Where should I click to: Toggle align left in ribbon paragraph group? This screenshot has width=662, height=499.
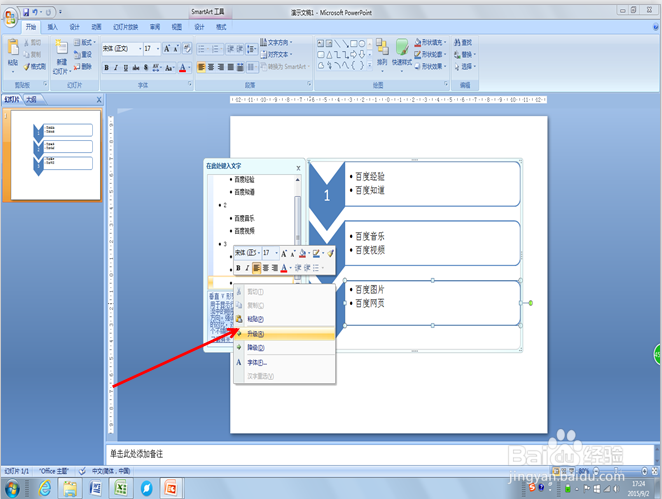click(x=201, y=67)
